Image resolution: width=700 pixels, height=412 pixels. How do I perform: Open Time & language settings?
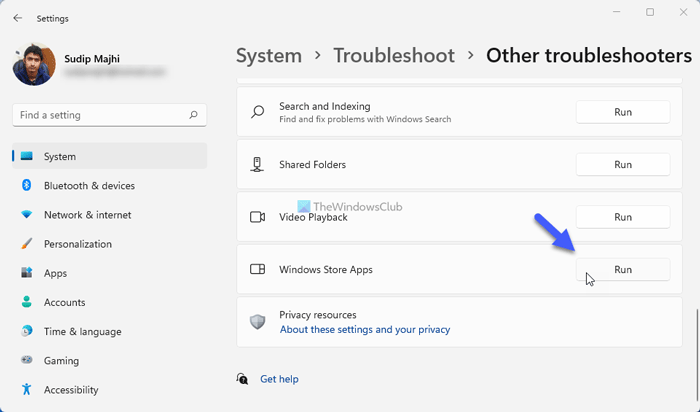click(x=82, y=331)
